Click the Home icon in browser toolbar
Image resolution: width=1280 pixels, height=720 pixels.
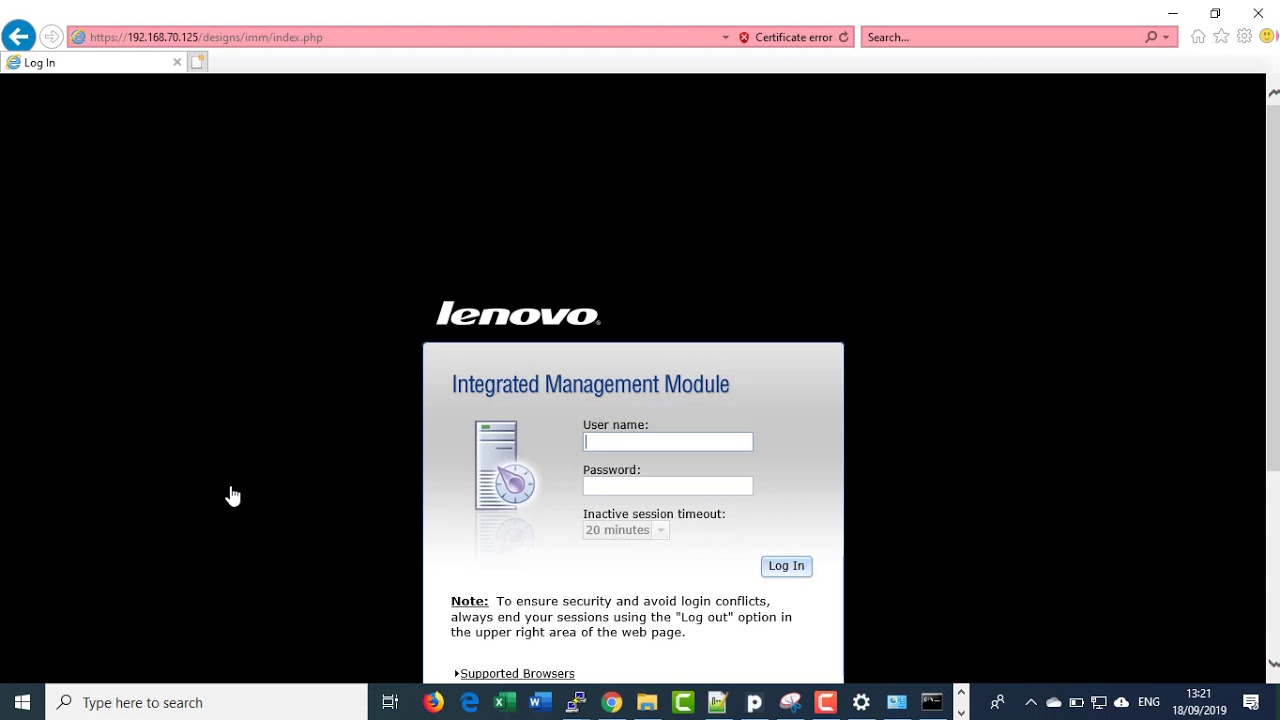(x=1198, y=37)
